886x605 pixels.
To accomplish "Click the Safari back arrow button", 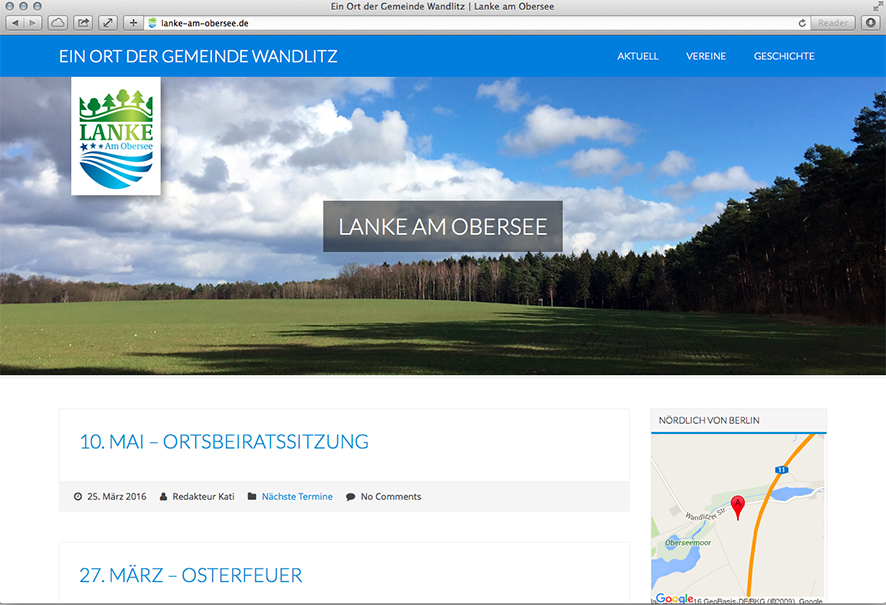I will tap(16, 22).
